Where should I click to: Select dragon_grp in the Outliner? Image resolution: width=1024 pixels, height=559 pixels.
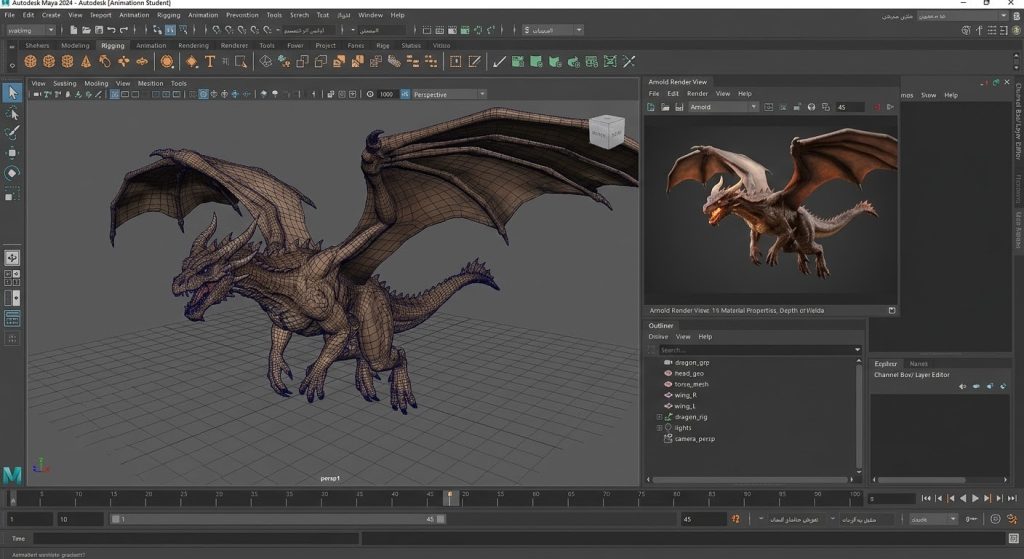[692, 362]
